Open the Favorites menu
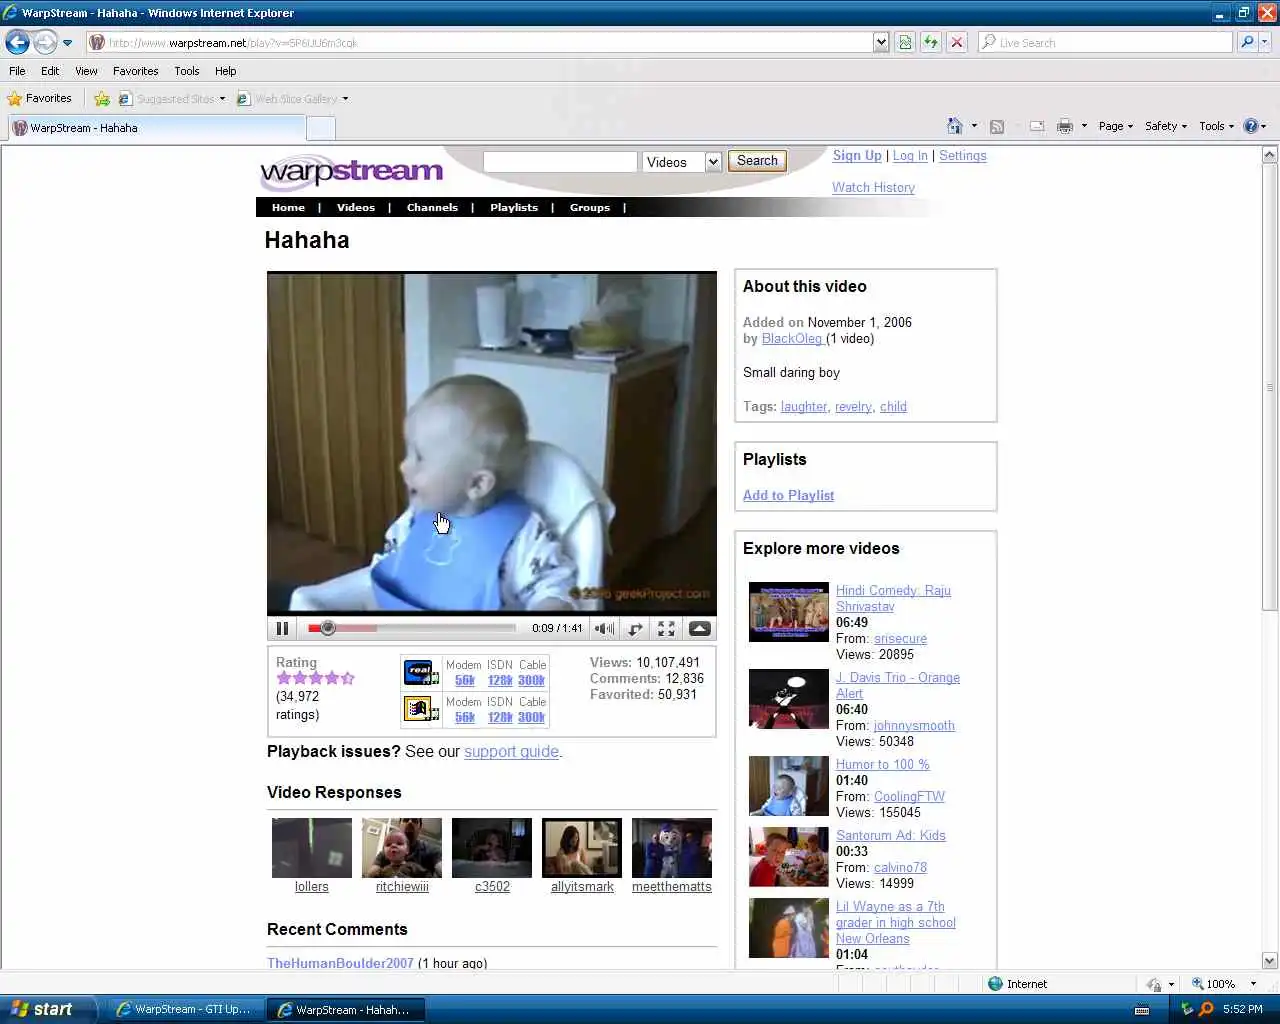 click(x=135, y=71)
